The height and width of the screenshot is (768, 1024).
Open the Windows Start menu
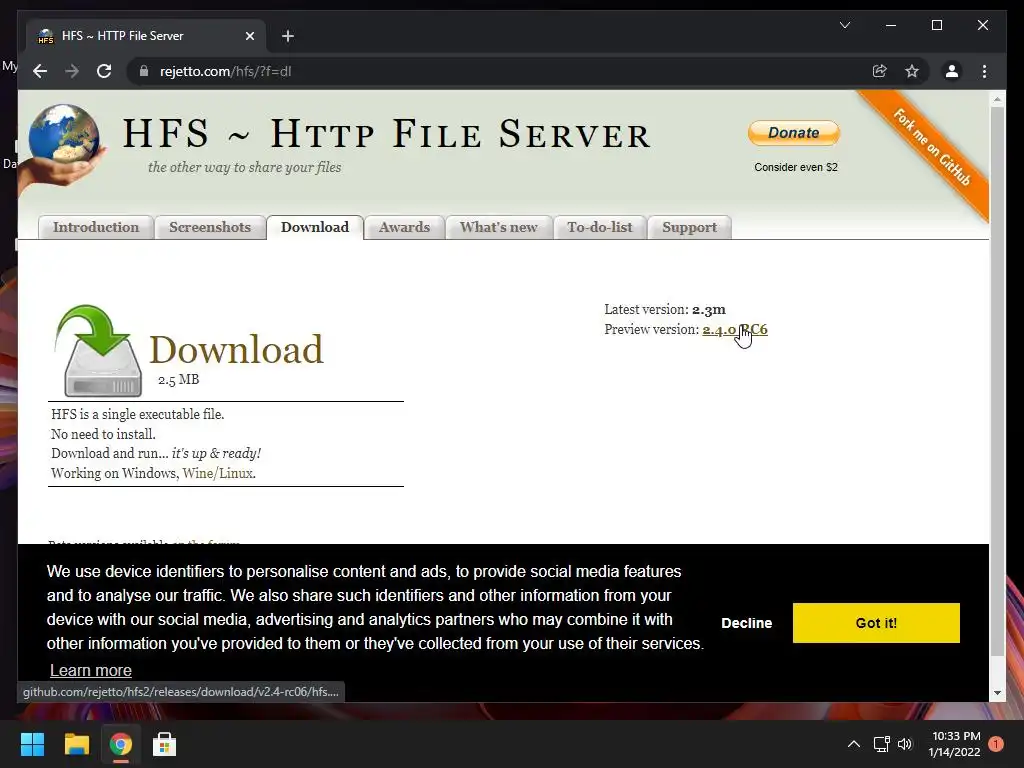[x=32, y=744]
